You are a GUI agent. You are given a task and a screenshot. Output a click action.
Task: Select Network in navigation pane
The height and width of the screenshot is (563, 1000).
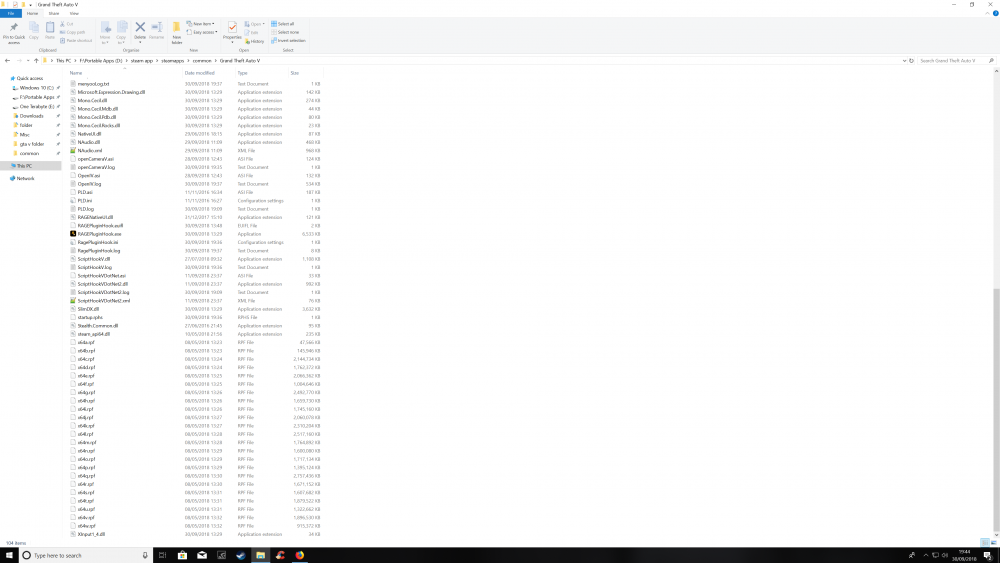coord(26,179)
